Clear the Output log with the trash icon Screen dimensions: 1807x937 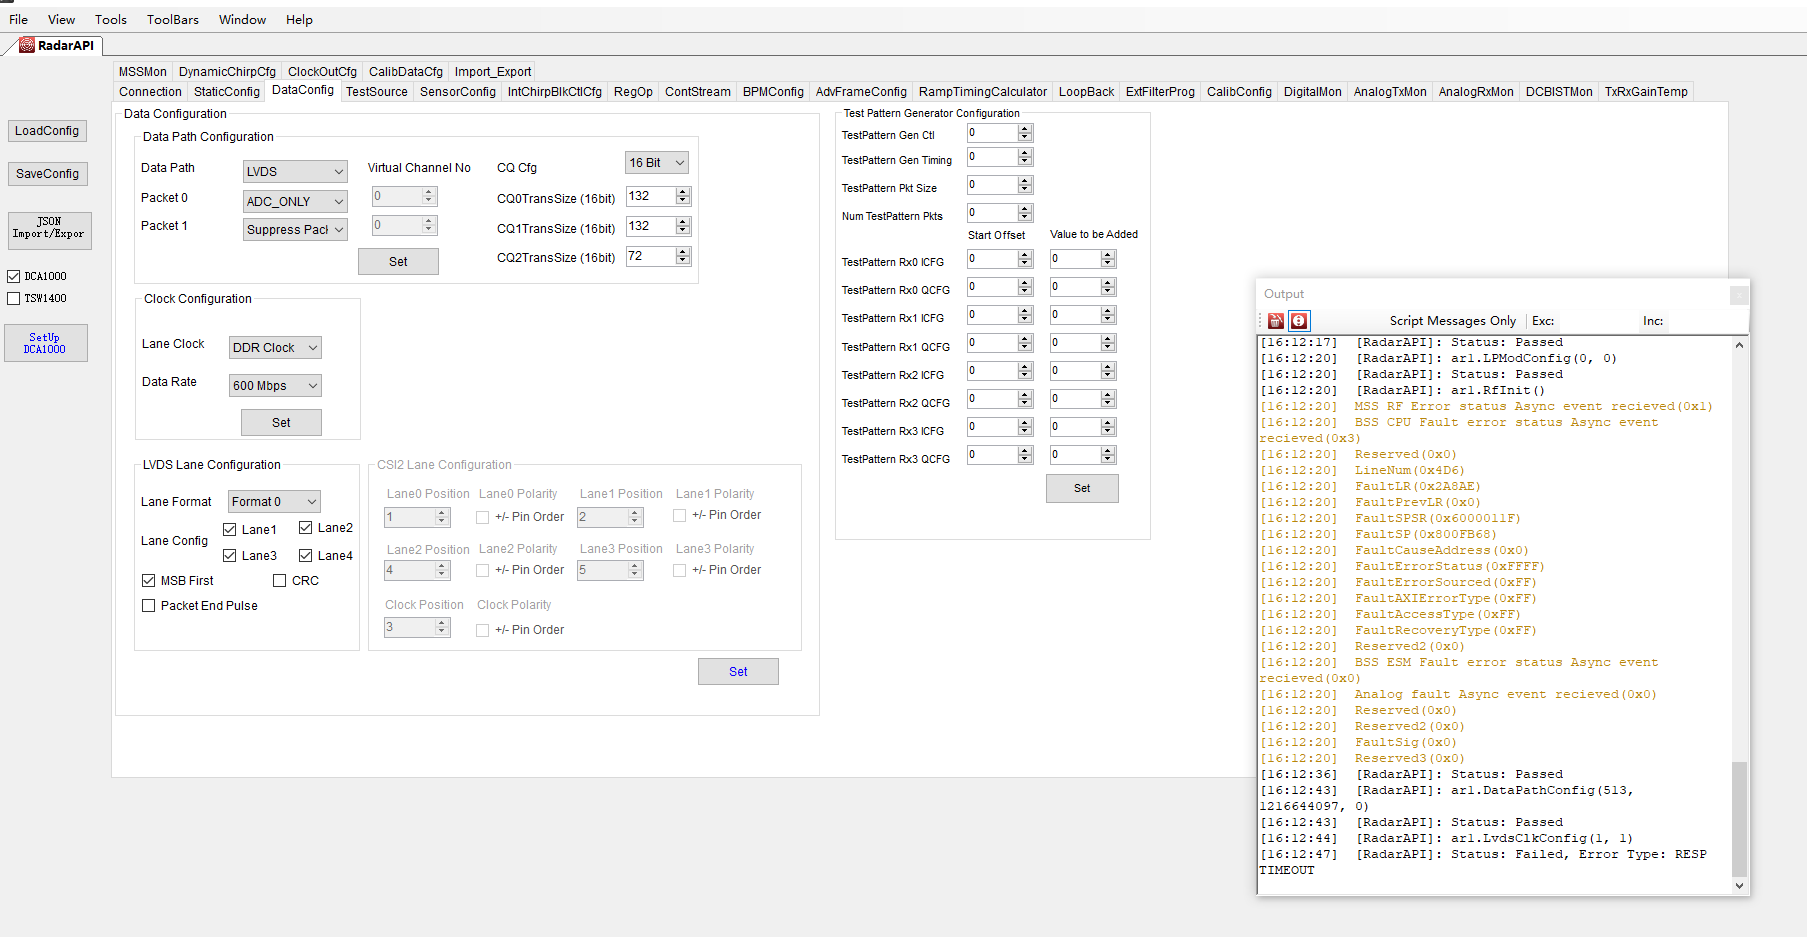(1275, 321)
